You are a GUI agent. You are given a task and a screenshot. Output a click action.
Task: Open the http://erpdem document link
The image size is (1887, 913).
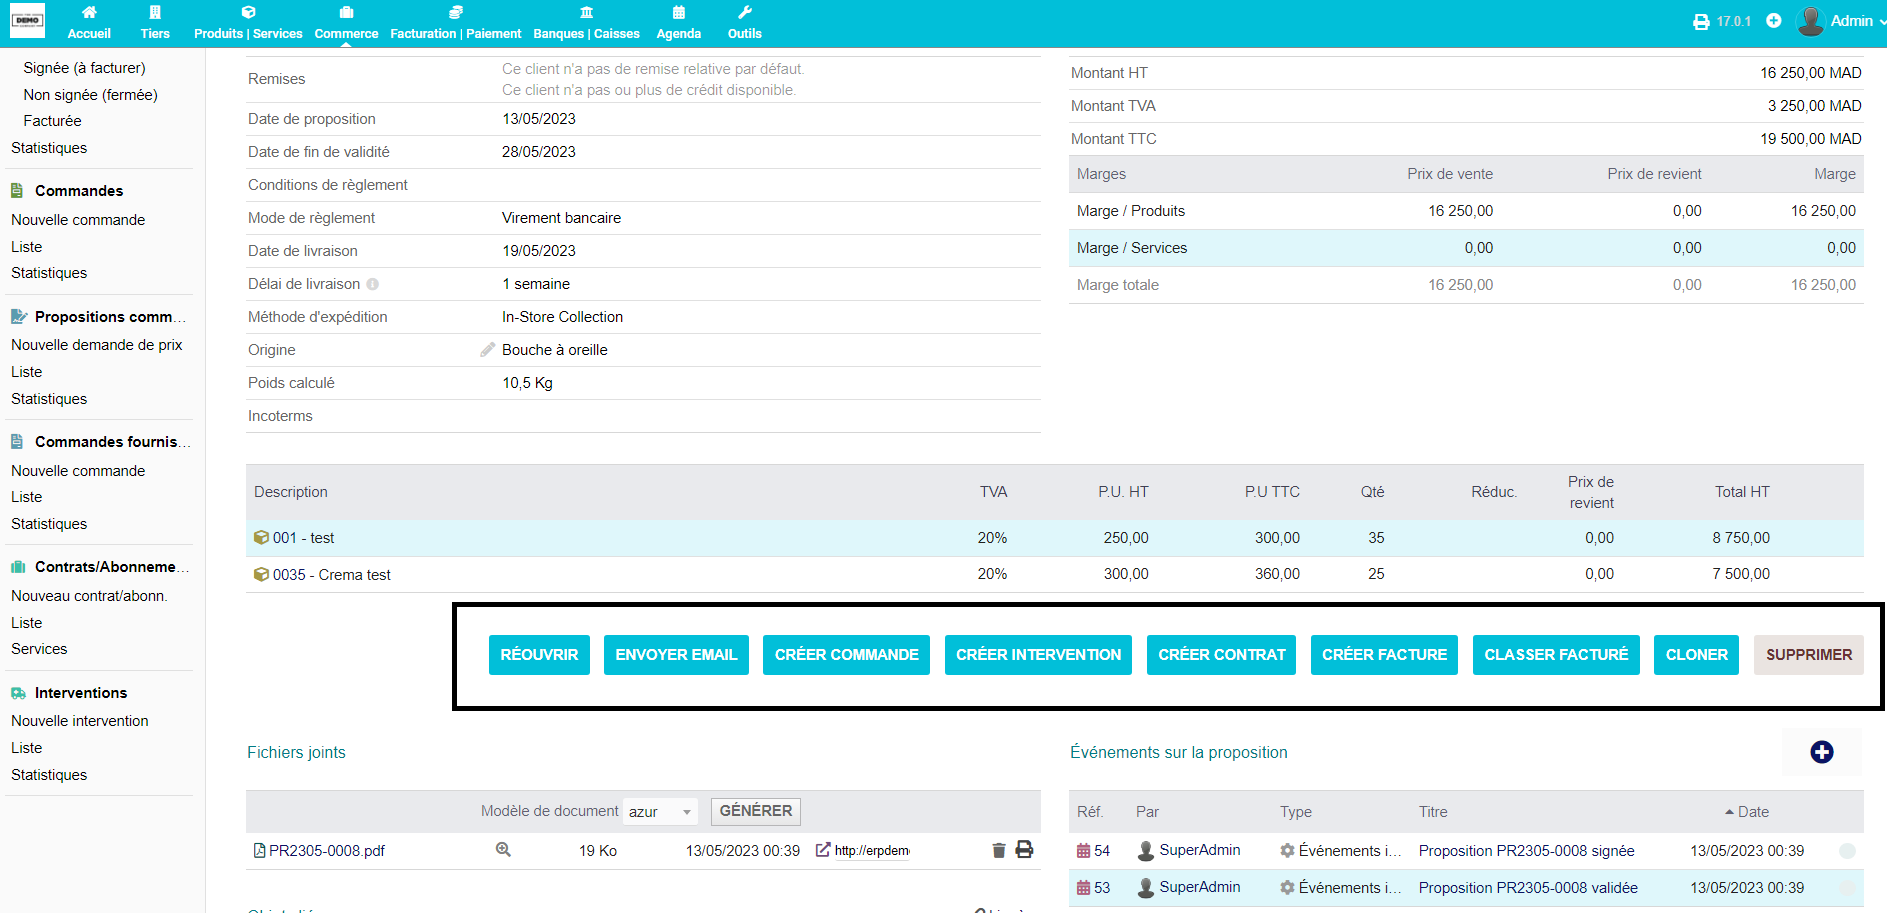[871, 851]
